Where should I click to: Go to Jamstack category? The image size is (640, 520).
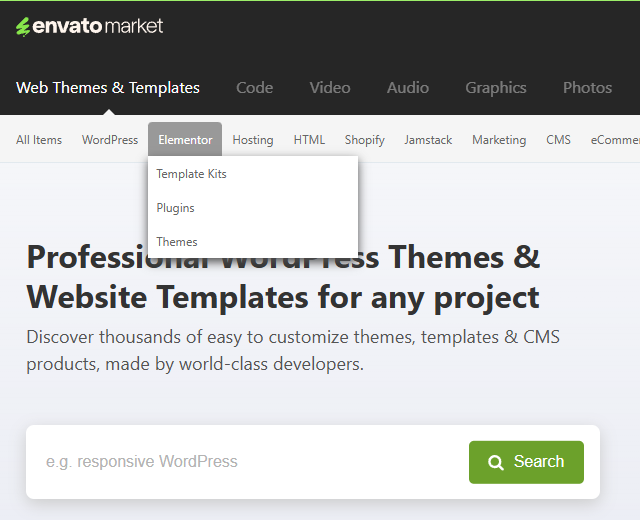(x=428, y=140)
